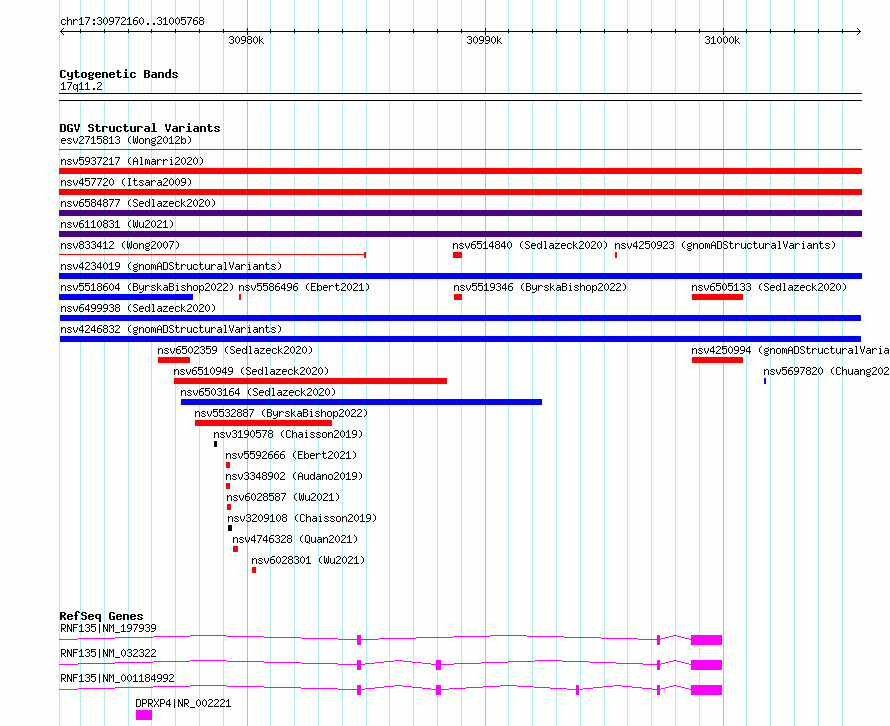Select the nsv6510949 (Sedlazeck2020) red bar
890x726 pixels.
click(310, 381)
